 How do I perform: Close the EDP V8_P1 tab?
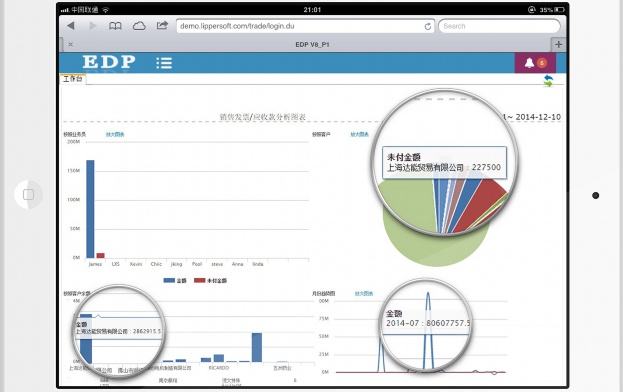(x=70, y=44)
